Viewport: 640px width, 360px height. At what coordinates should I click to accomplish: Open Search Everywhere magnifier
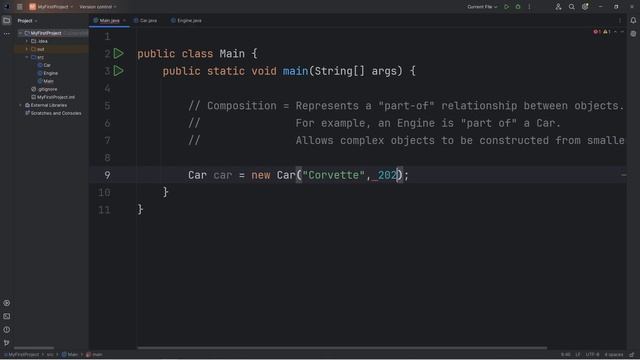[571, 7]
